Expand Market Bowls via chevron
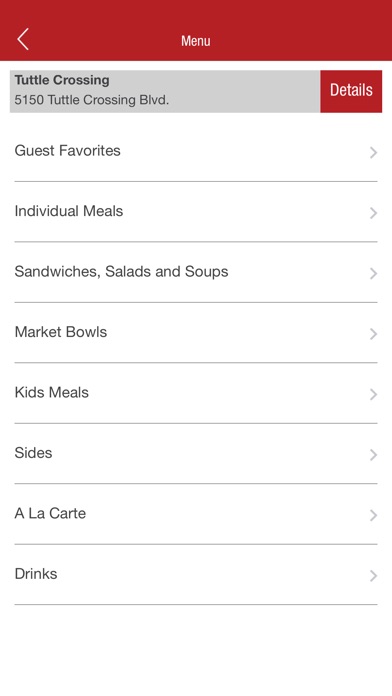The height and width of the screenshot is (696, 392). (x=373, y=334)
